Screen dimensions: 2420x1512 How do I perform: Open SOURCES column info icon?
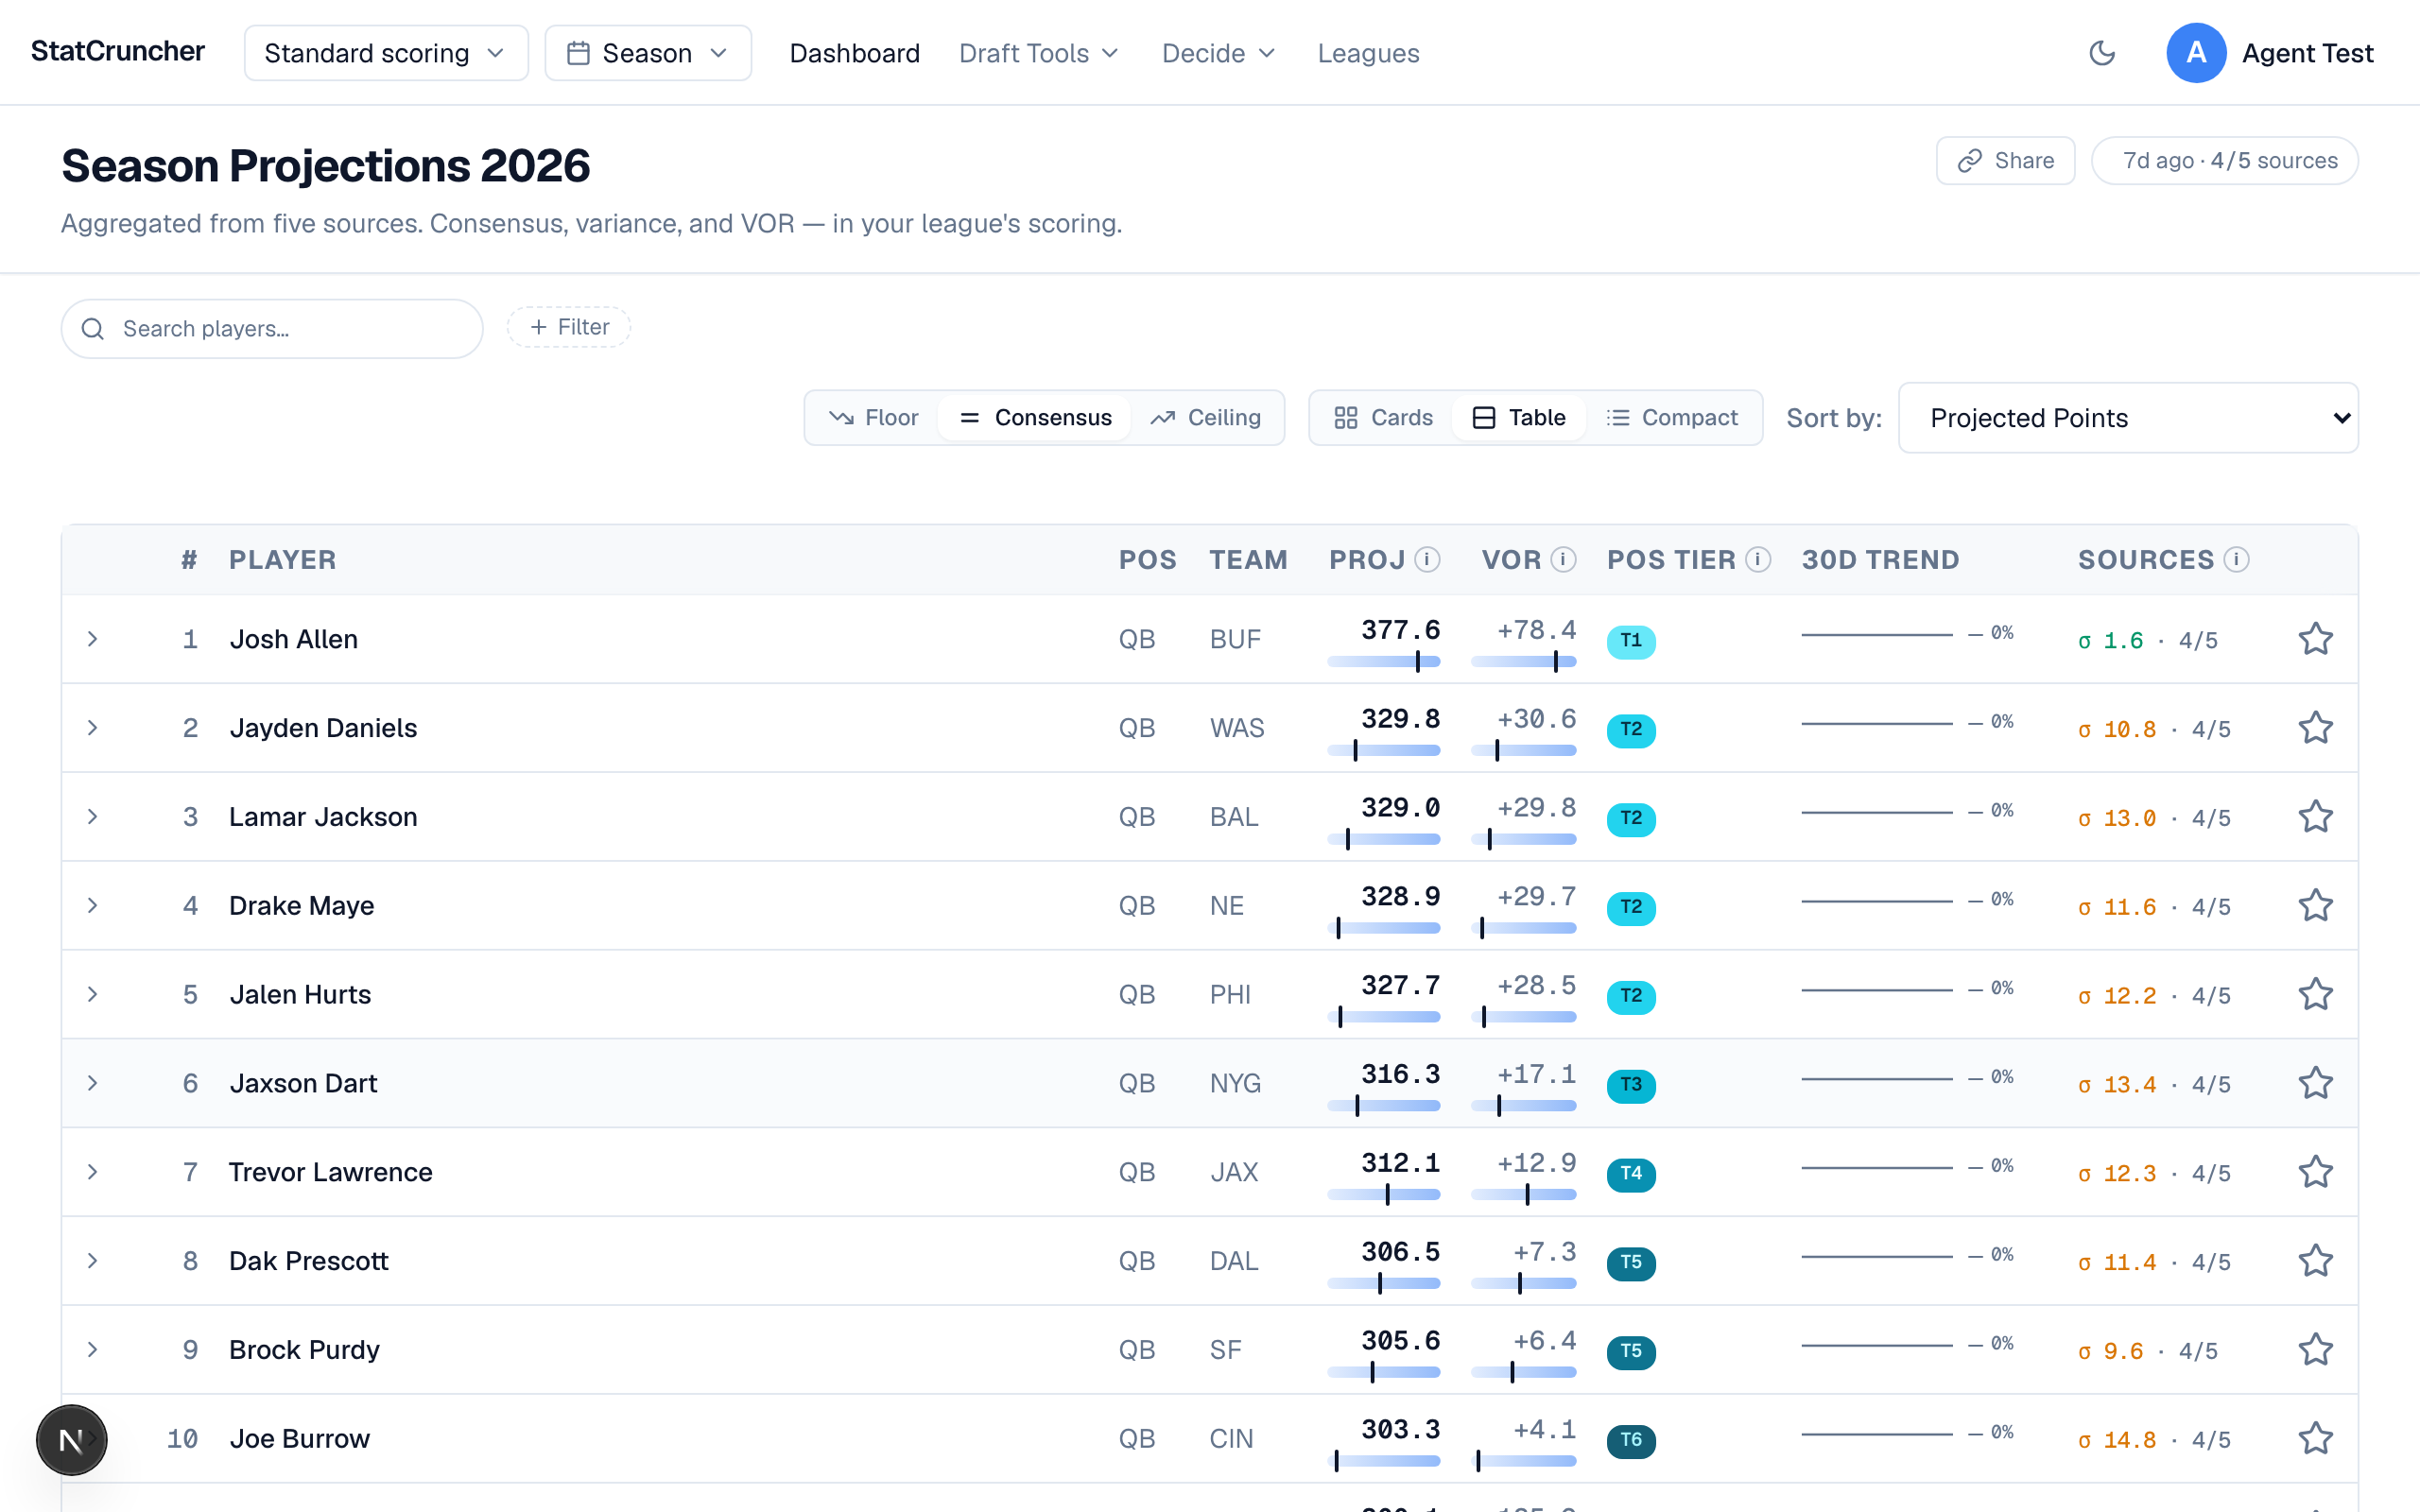tap(2237, 560)
